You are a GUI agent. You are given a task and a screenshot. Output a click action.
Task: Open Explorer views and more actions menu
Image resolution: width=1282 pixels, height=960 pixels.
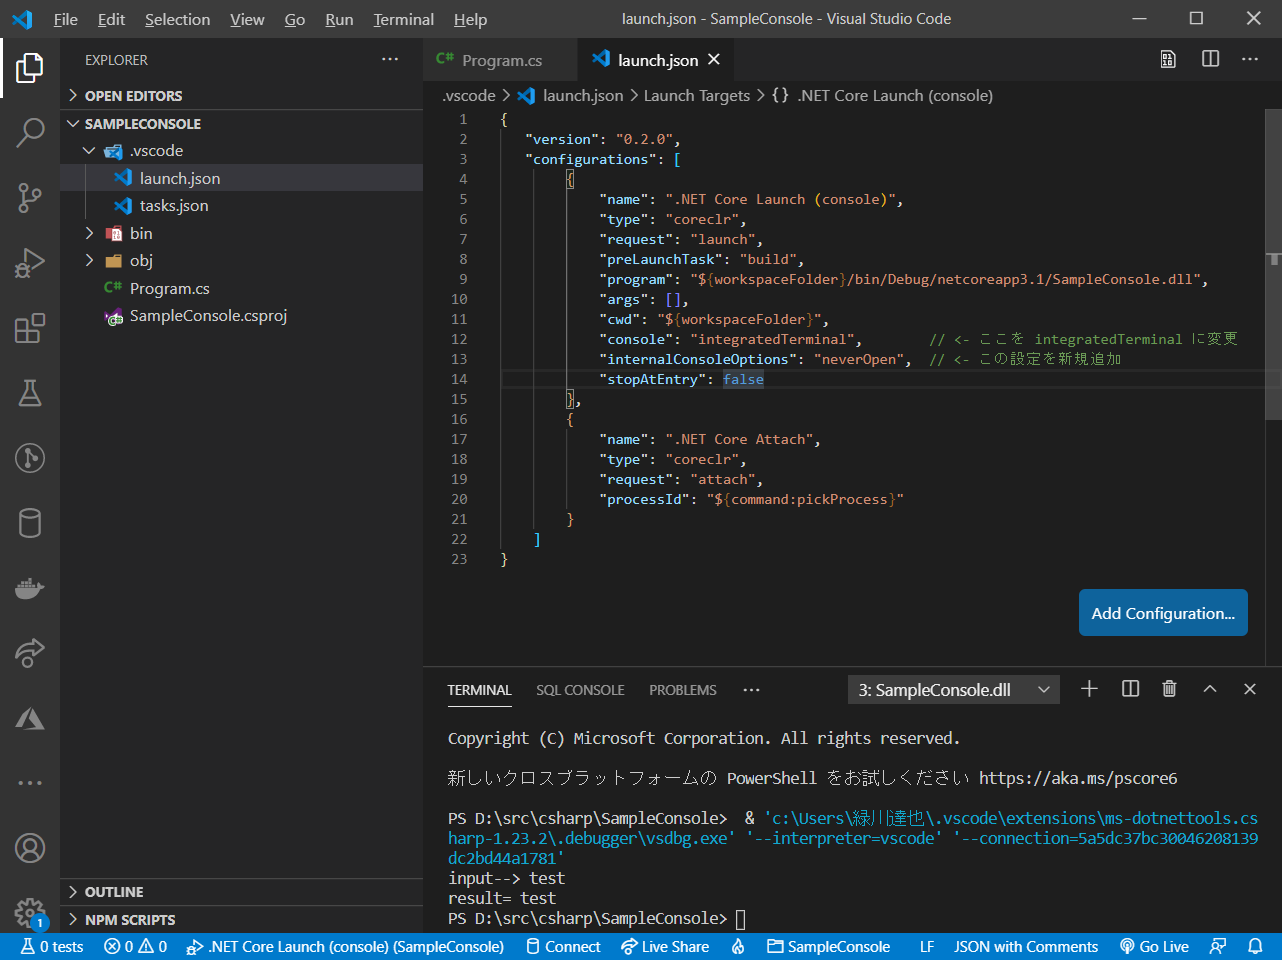tap(390, 60)
